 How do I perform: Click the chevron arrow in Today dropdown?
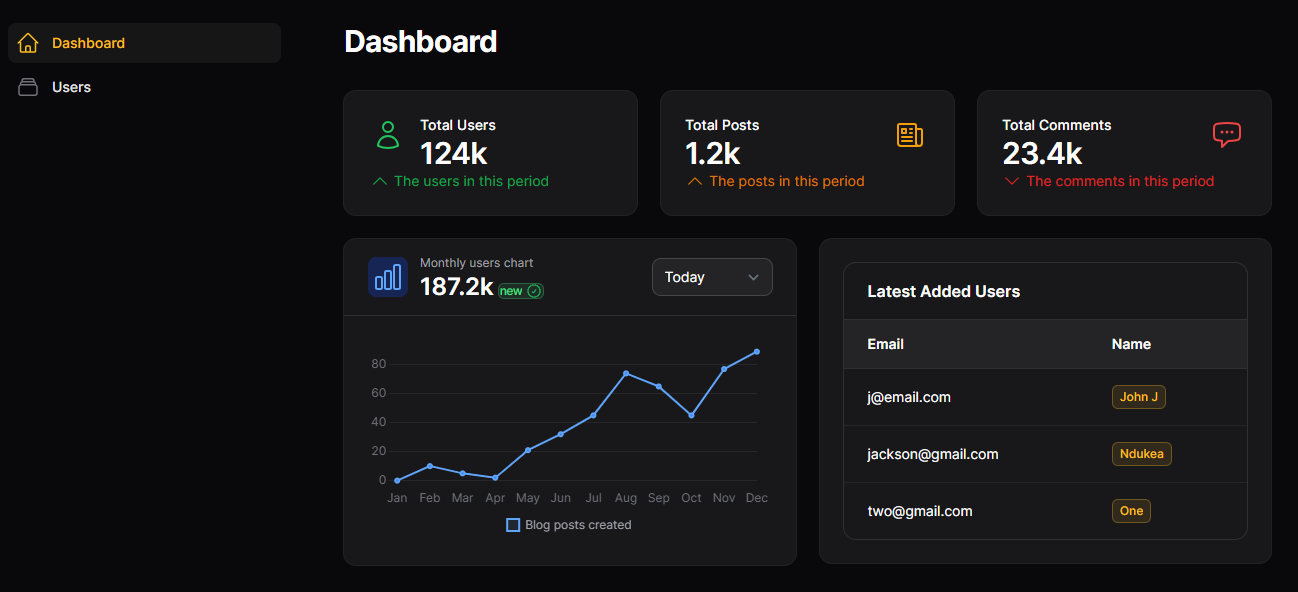pyautogui.click(x=753, y=278)
